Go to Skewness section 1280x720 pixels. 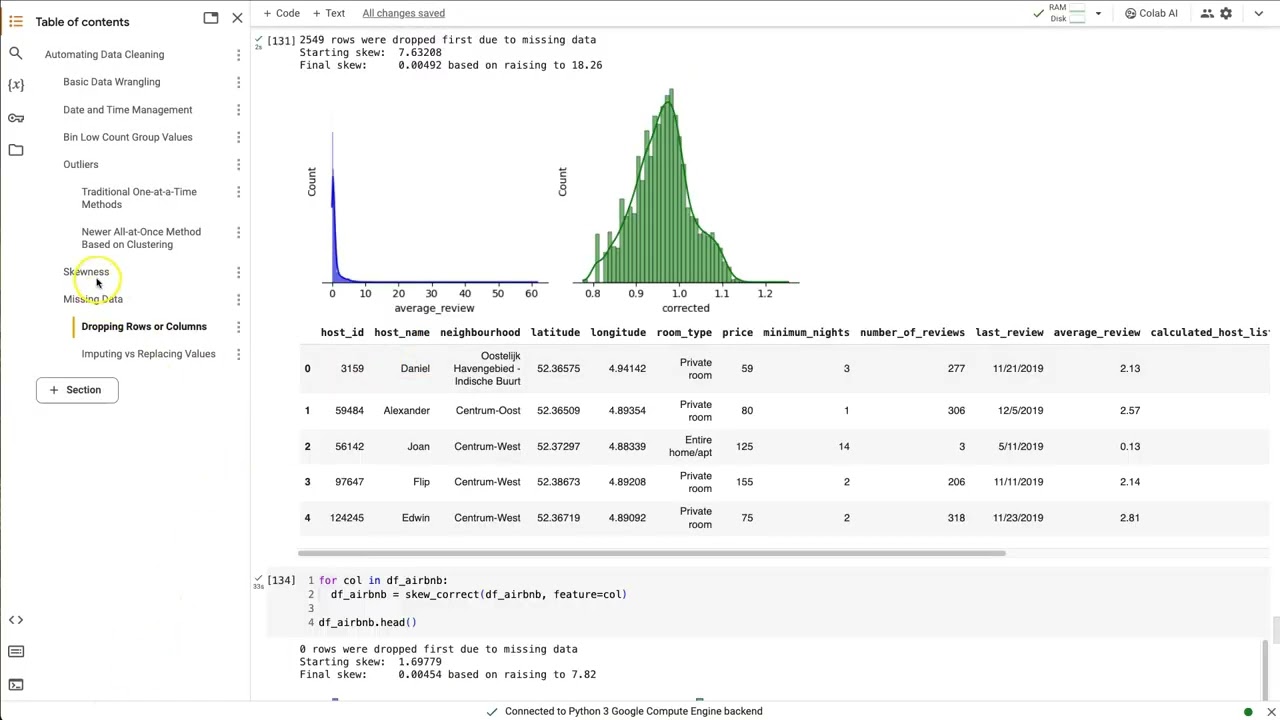tap(86, 272)
